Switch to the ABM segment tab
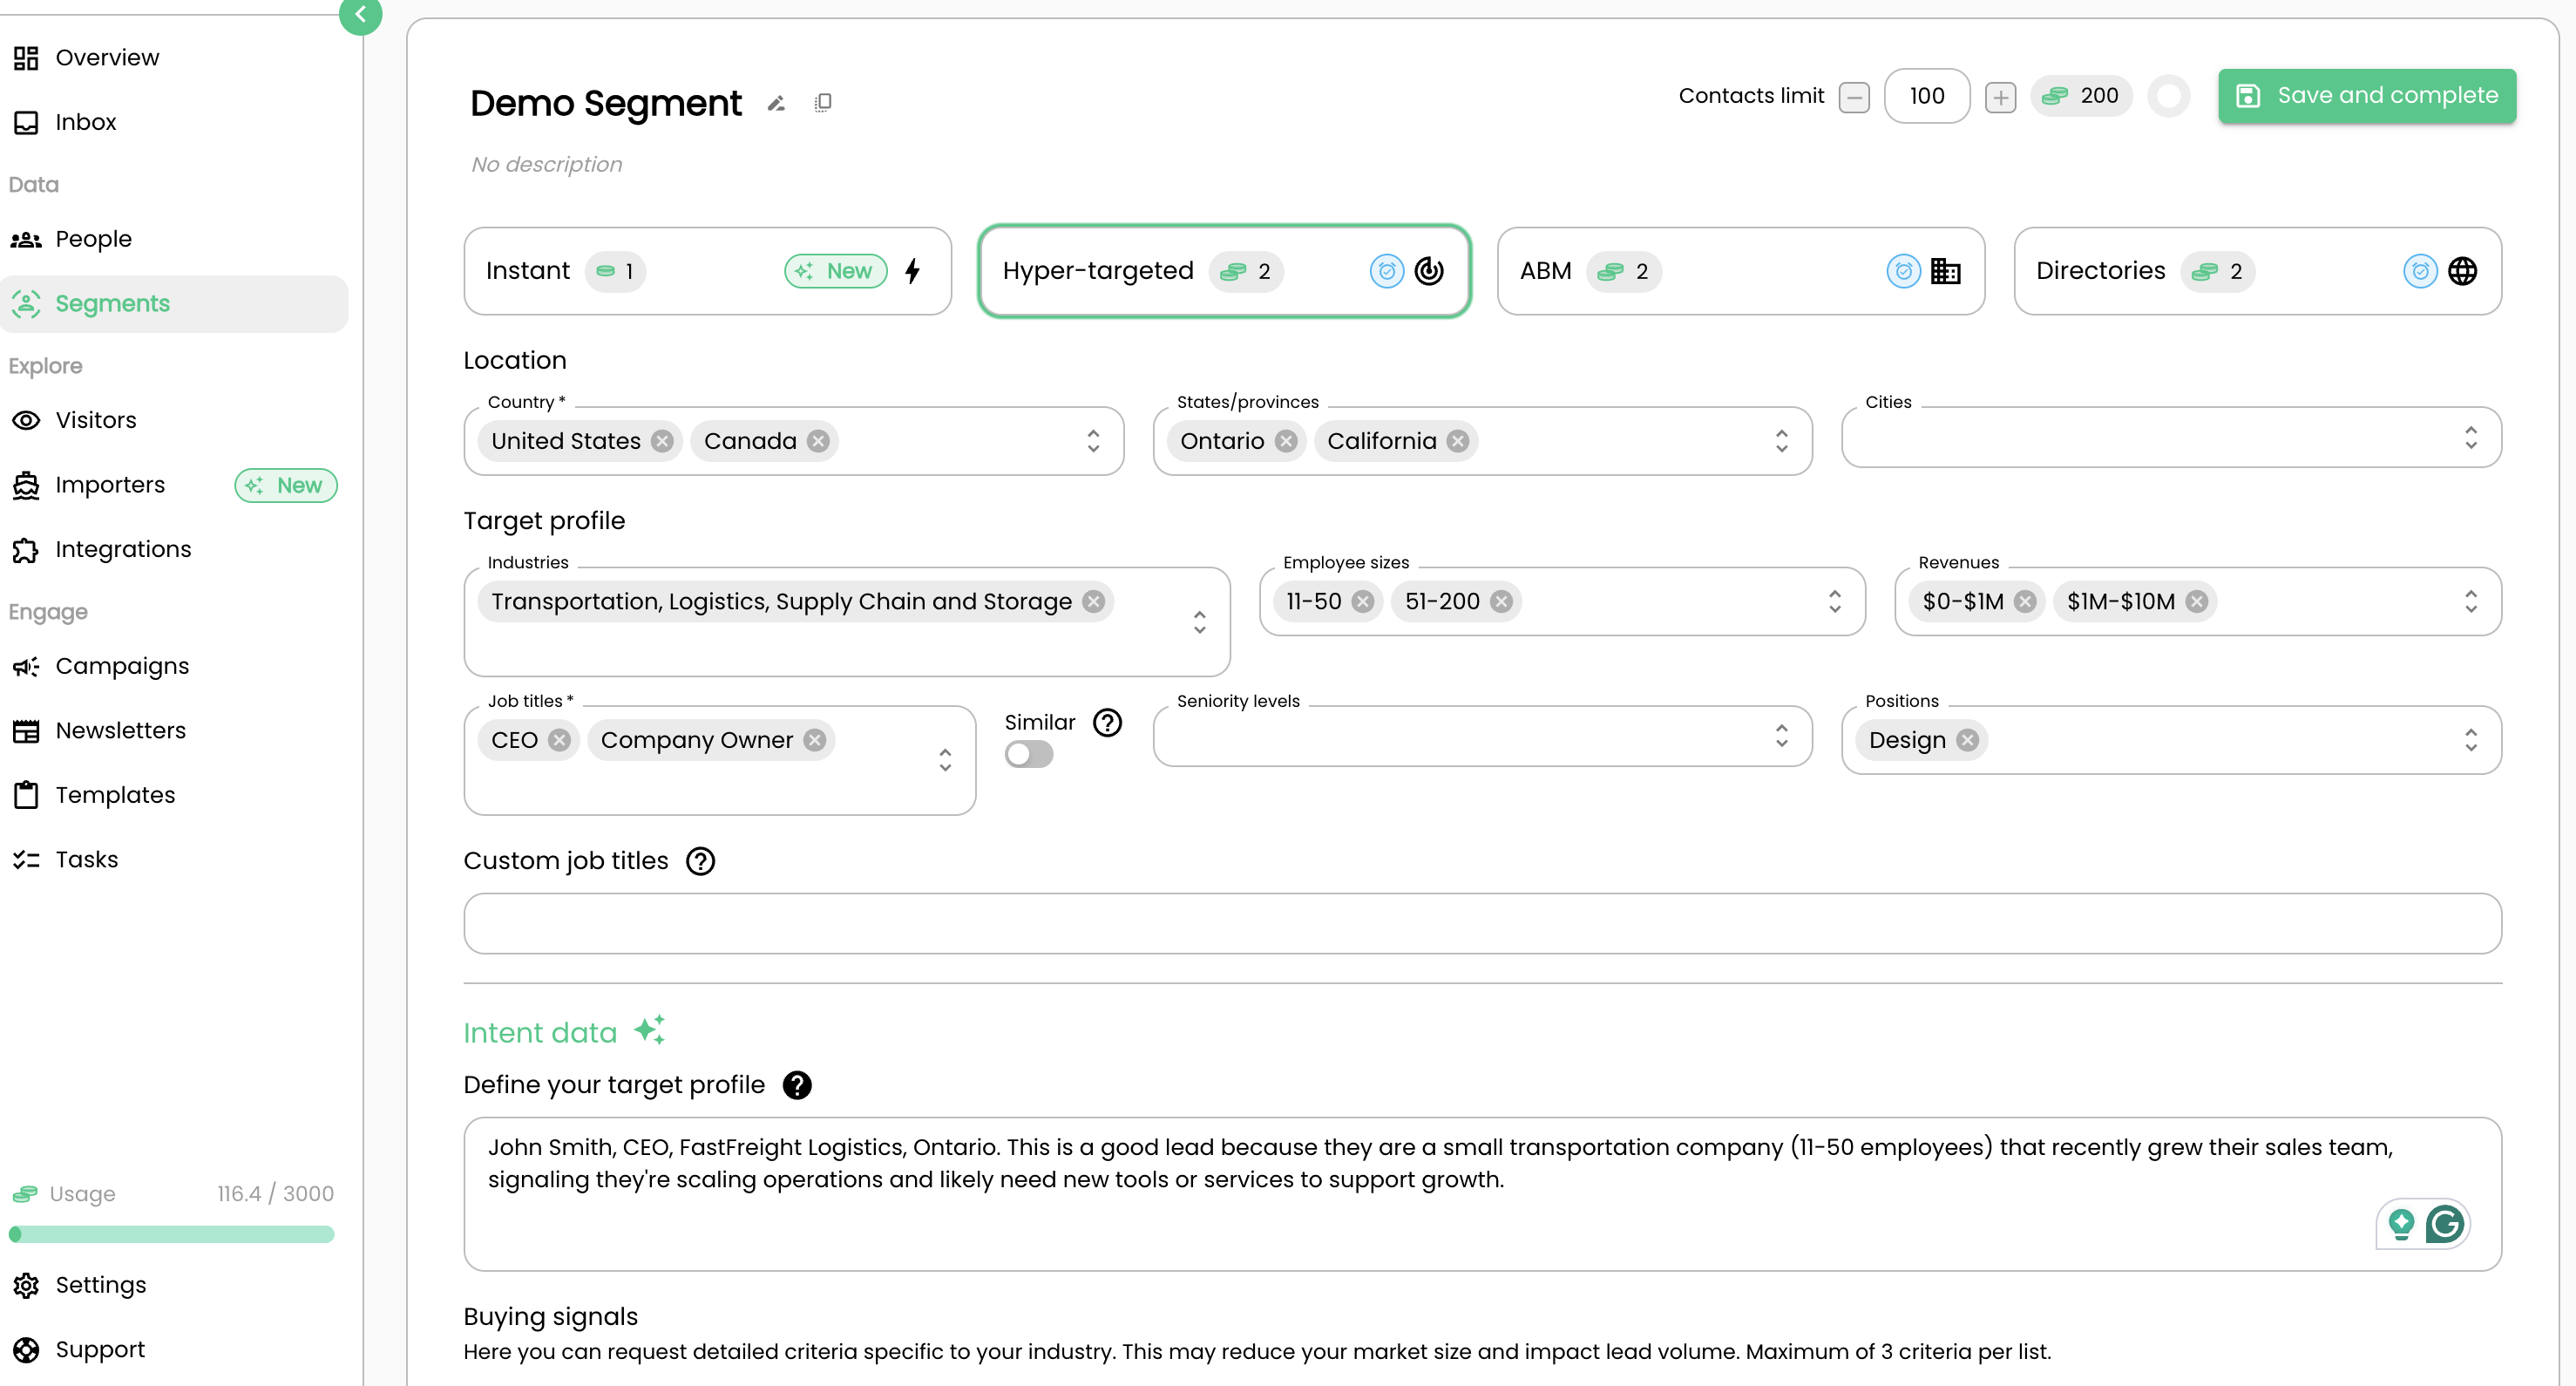This screenshot has width=2576, height=1386. click(1740, 271)
